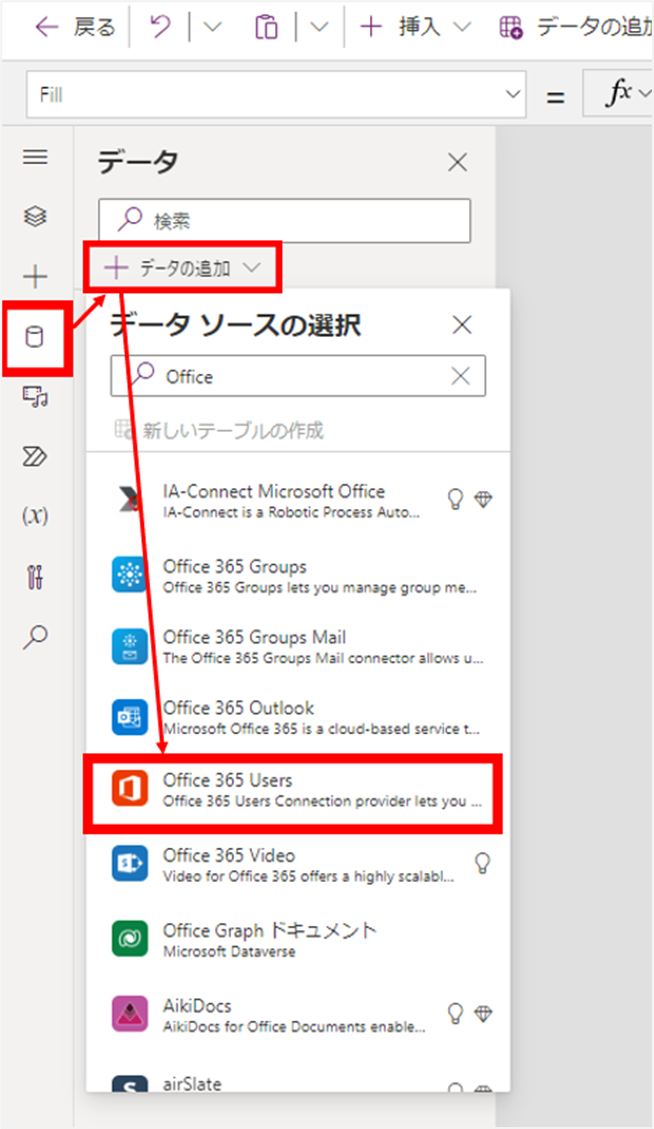The image size is (654, 1129).
Task: Select Office Graph ドキュメント table
Action: point(298,940)
